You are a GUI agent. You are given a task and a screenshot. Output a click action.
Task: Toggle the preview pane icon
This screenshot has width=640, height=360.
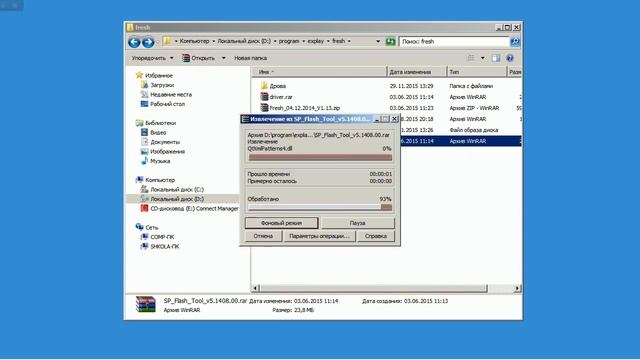[496, 58]
